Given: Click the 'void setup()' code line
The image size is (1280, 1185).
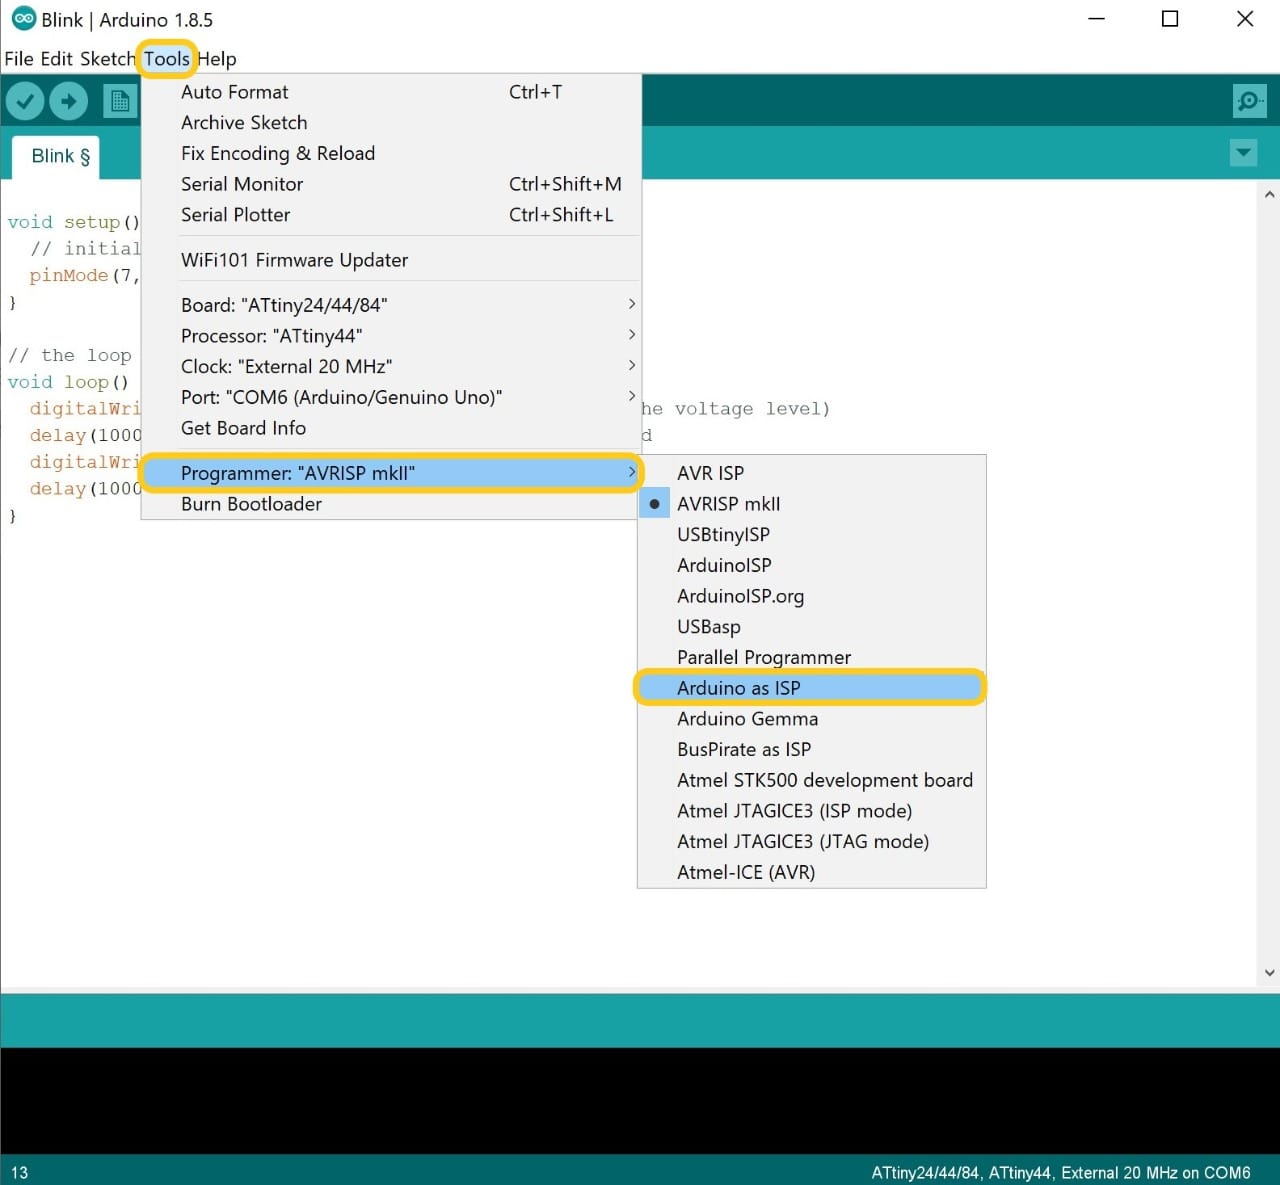Looking at the screenshot, I should coord(73,222).
